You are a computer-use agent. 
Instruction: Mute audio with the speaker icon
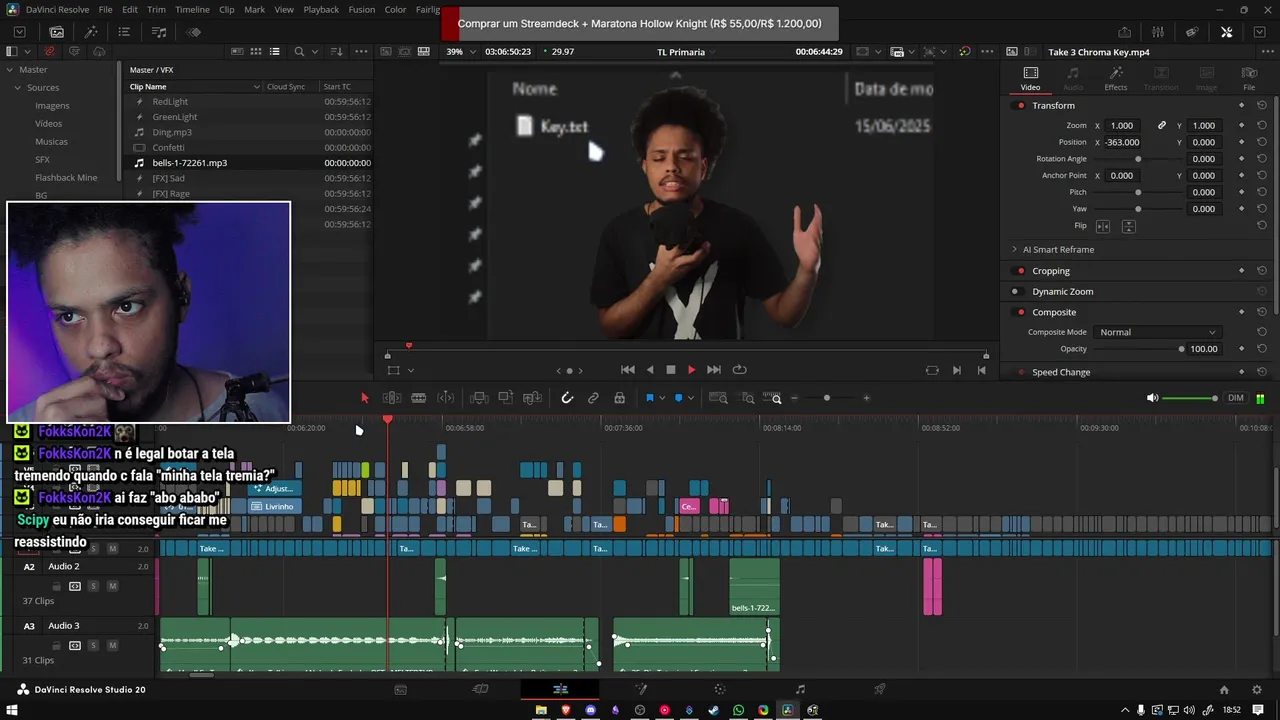(1152, 398)
